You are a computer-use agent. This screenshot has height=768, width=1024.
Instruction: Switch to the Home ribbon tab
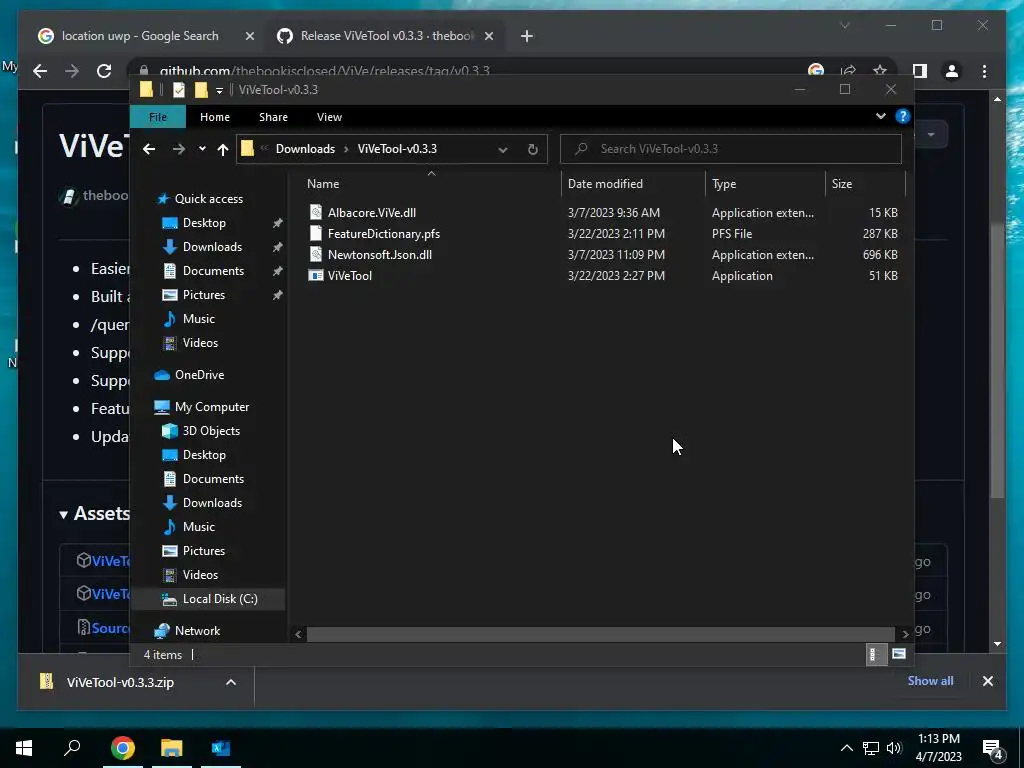[215, 117]
